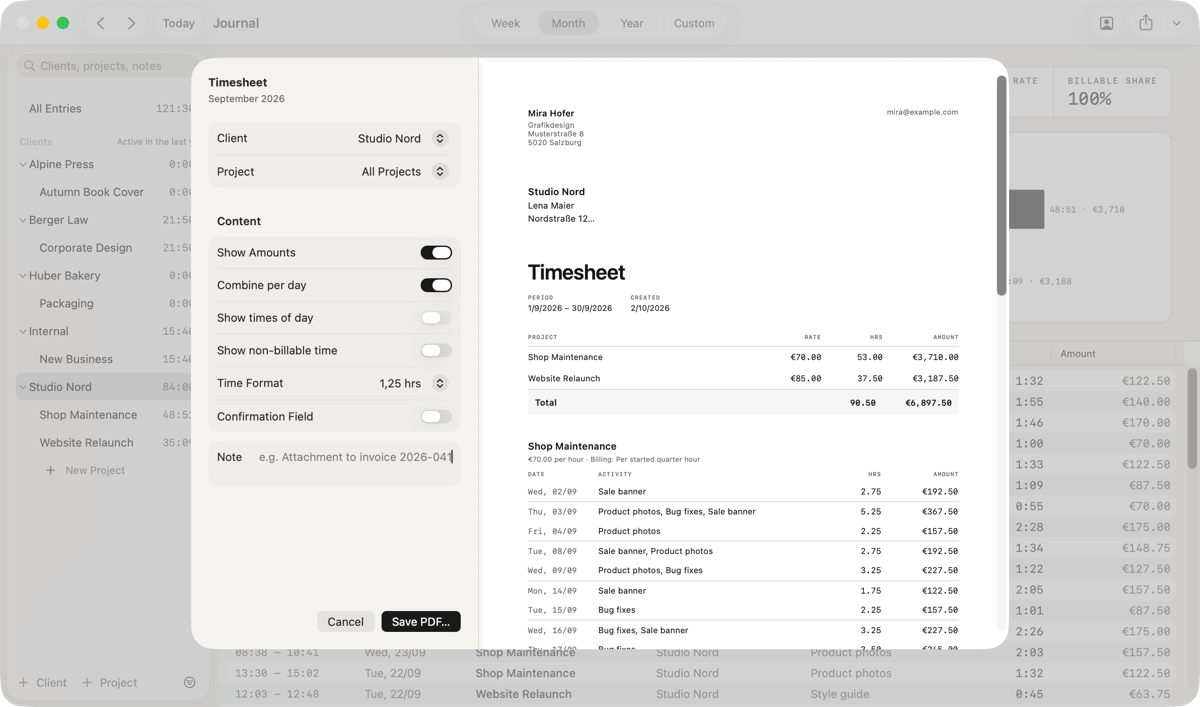
Task: Click the journal table scrollbar at right edge
Action: pyautogui.click(x=1192, y=418)
